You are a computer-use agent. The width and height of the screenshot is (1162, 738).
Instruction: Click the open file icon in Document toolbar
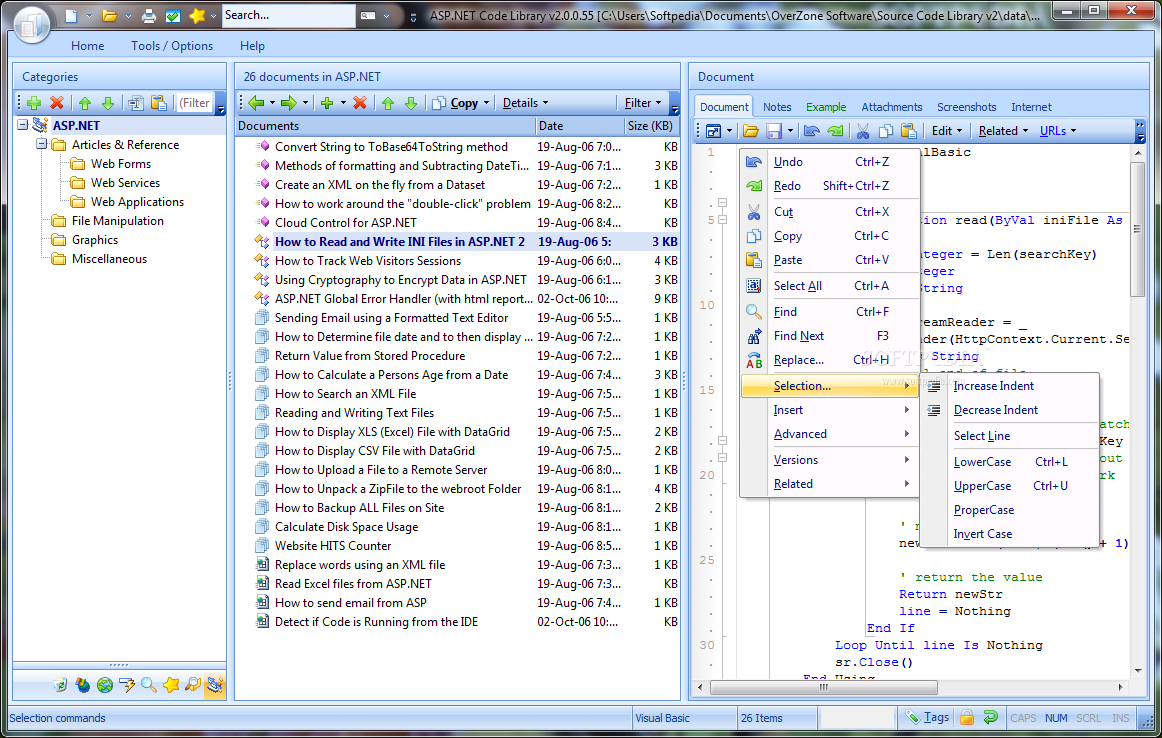pos(751,131)
